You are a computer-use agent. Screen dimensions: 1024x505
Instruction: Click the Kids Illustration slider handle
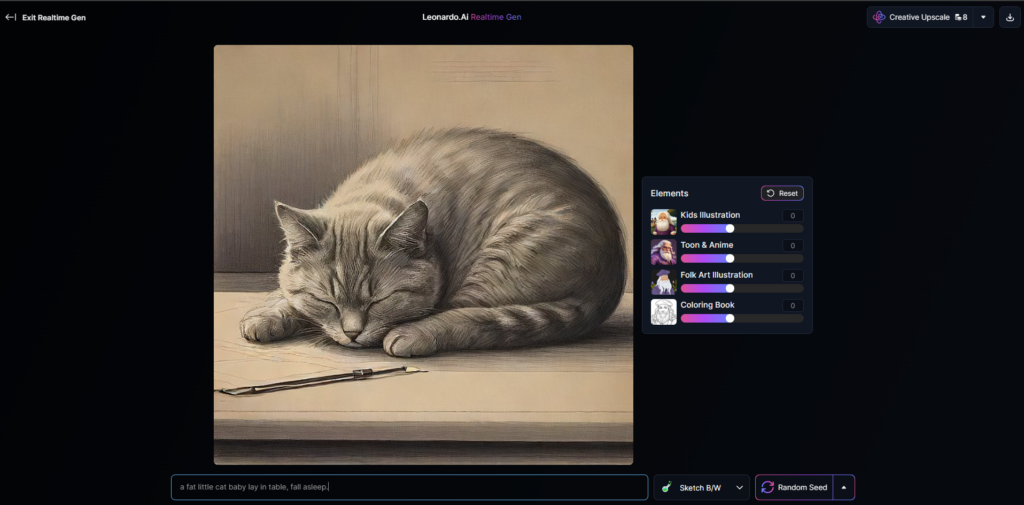[x=730, y=228]
